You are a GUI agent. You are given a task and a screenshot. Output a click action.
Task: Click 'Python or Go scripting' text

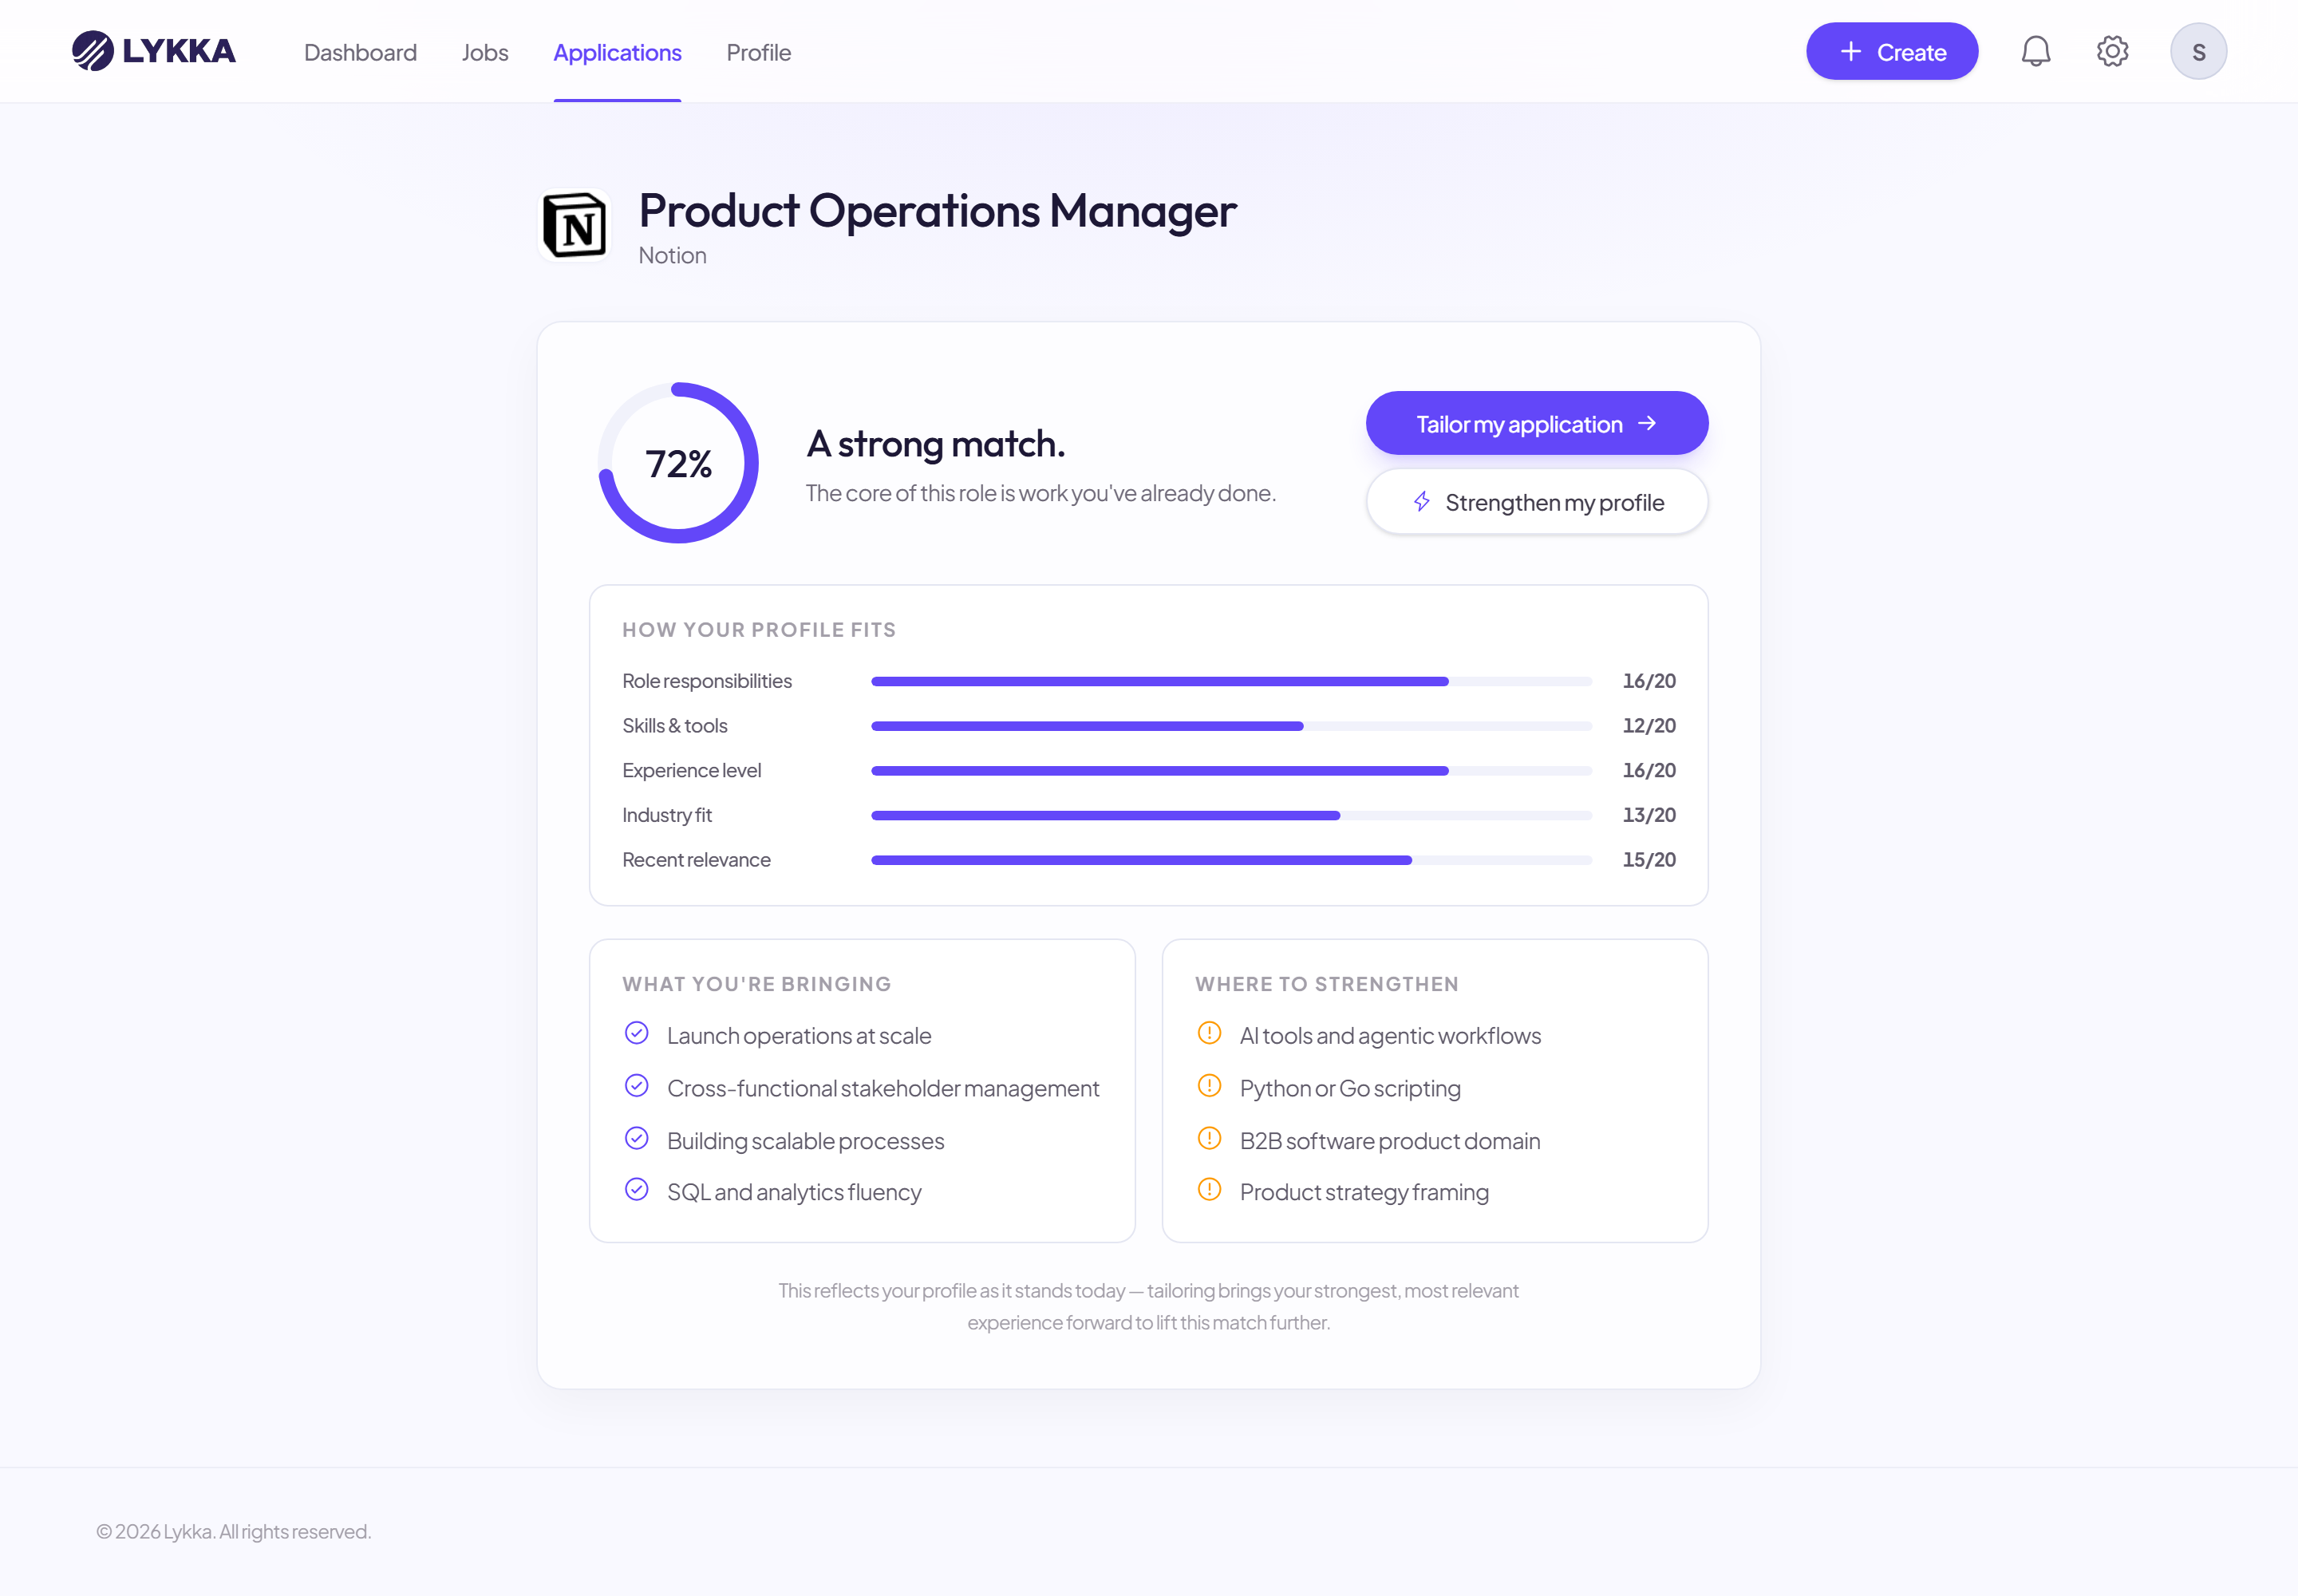(1349, 1089)
